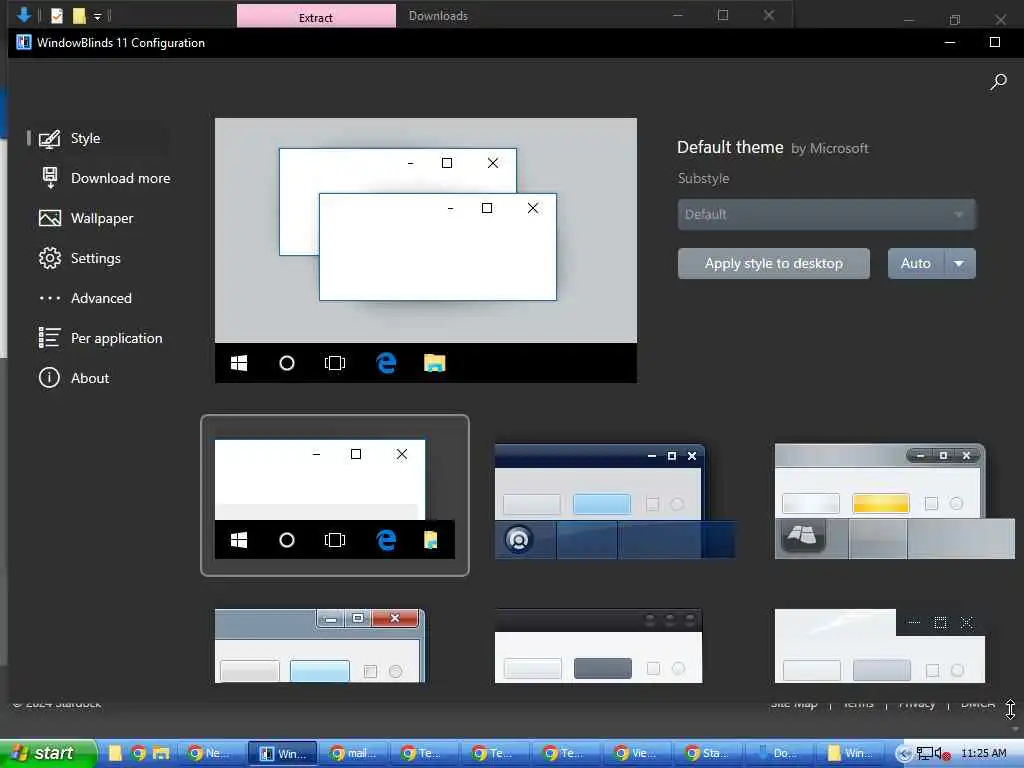The width and height of the screenshot is (1024, 768).
Task: Click the search magnifier icon
Action: pos(998,82)
